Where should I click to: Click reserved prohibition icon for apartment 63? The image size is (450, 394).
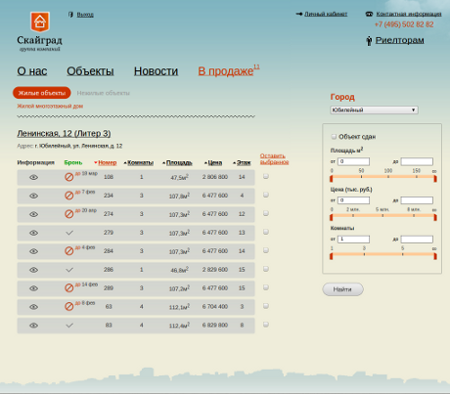coord(69,307)
